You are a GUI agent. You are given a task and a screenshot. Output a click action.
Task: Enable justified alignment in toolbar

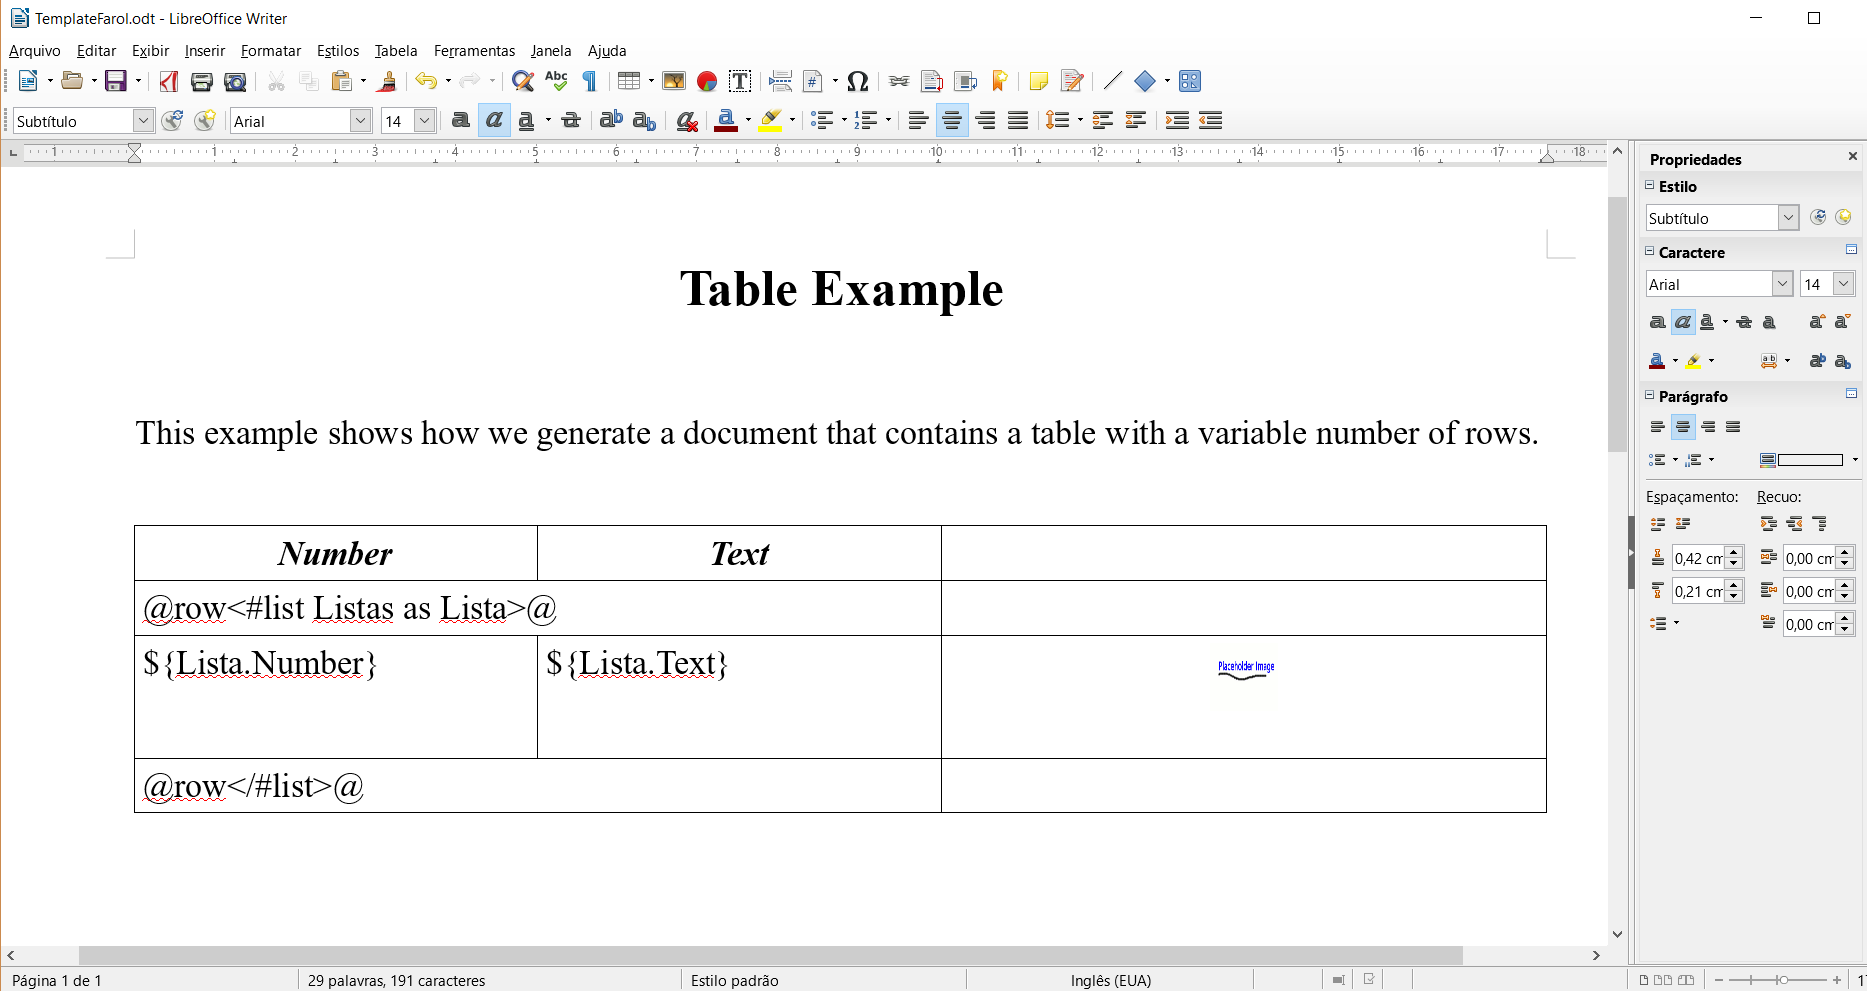pos(1018,121)
